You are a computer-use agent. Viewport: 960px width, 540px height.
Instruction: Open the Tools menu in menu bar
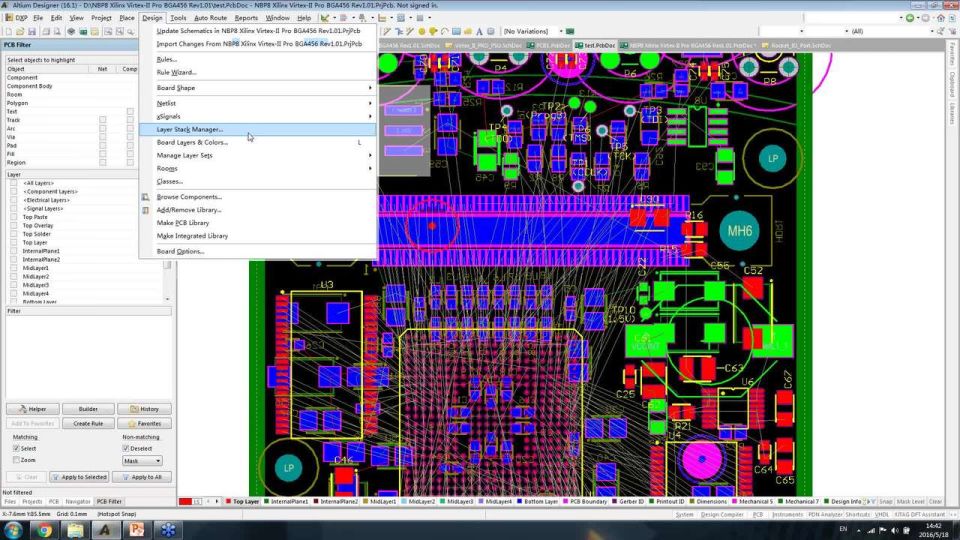(x=178, y=18)
